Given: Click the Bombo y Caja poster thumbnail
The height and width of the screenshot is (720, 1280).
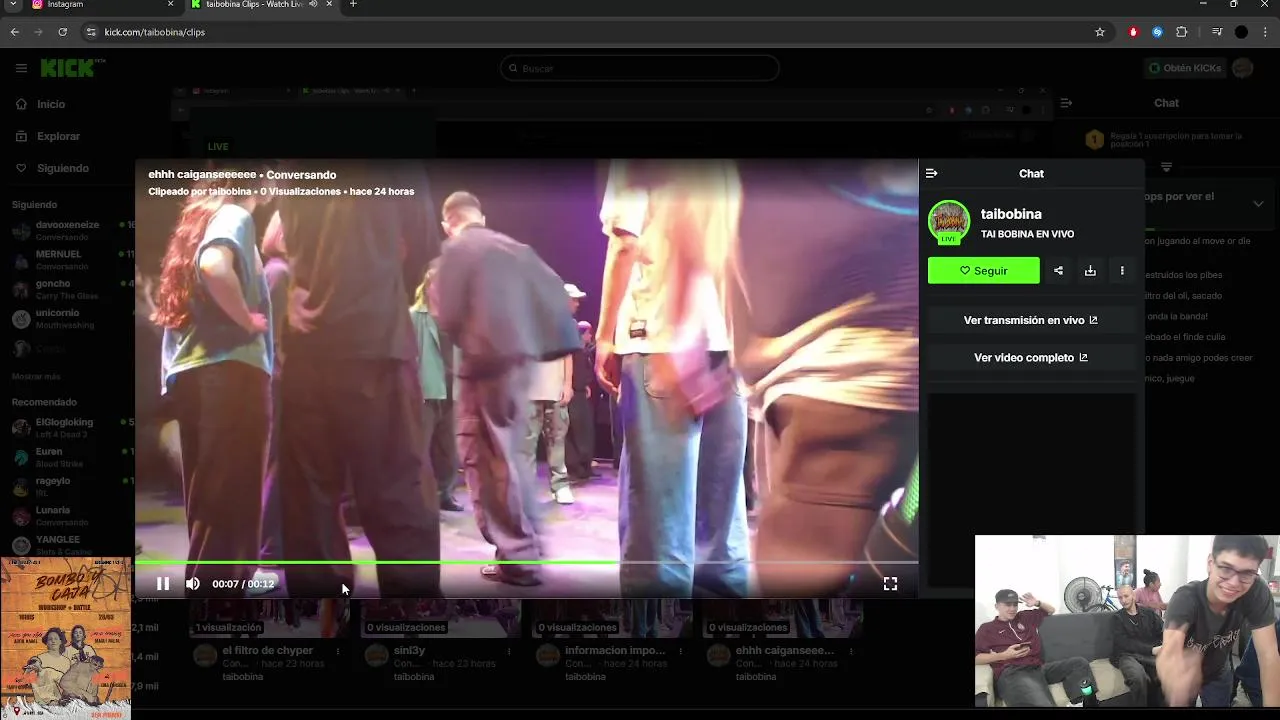Looking at the screenshot, I should point(65,637).
